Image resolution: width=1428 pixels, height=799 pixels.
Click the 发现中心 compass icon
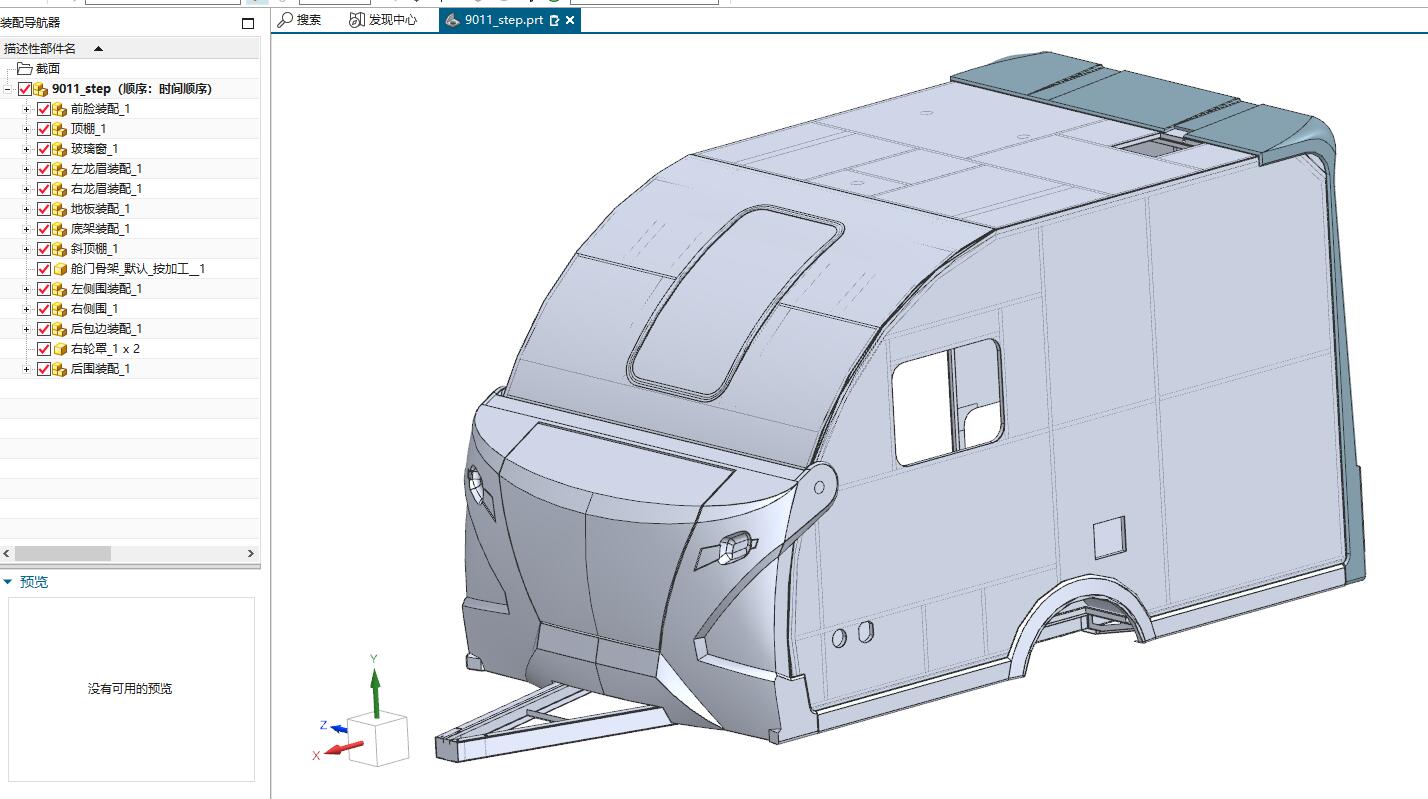coord(357,20)
